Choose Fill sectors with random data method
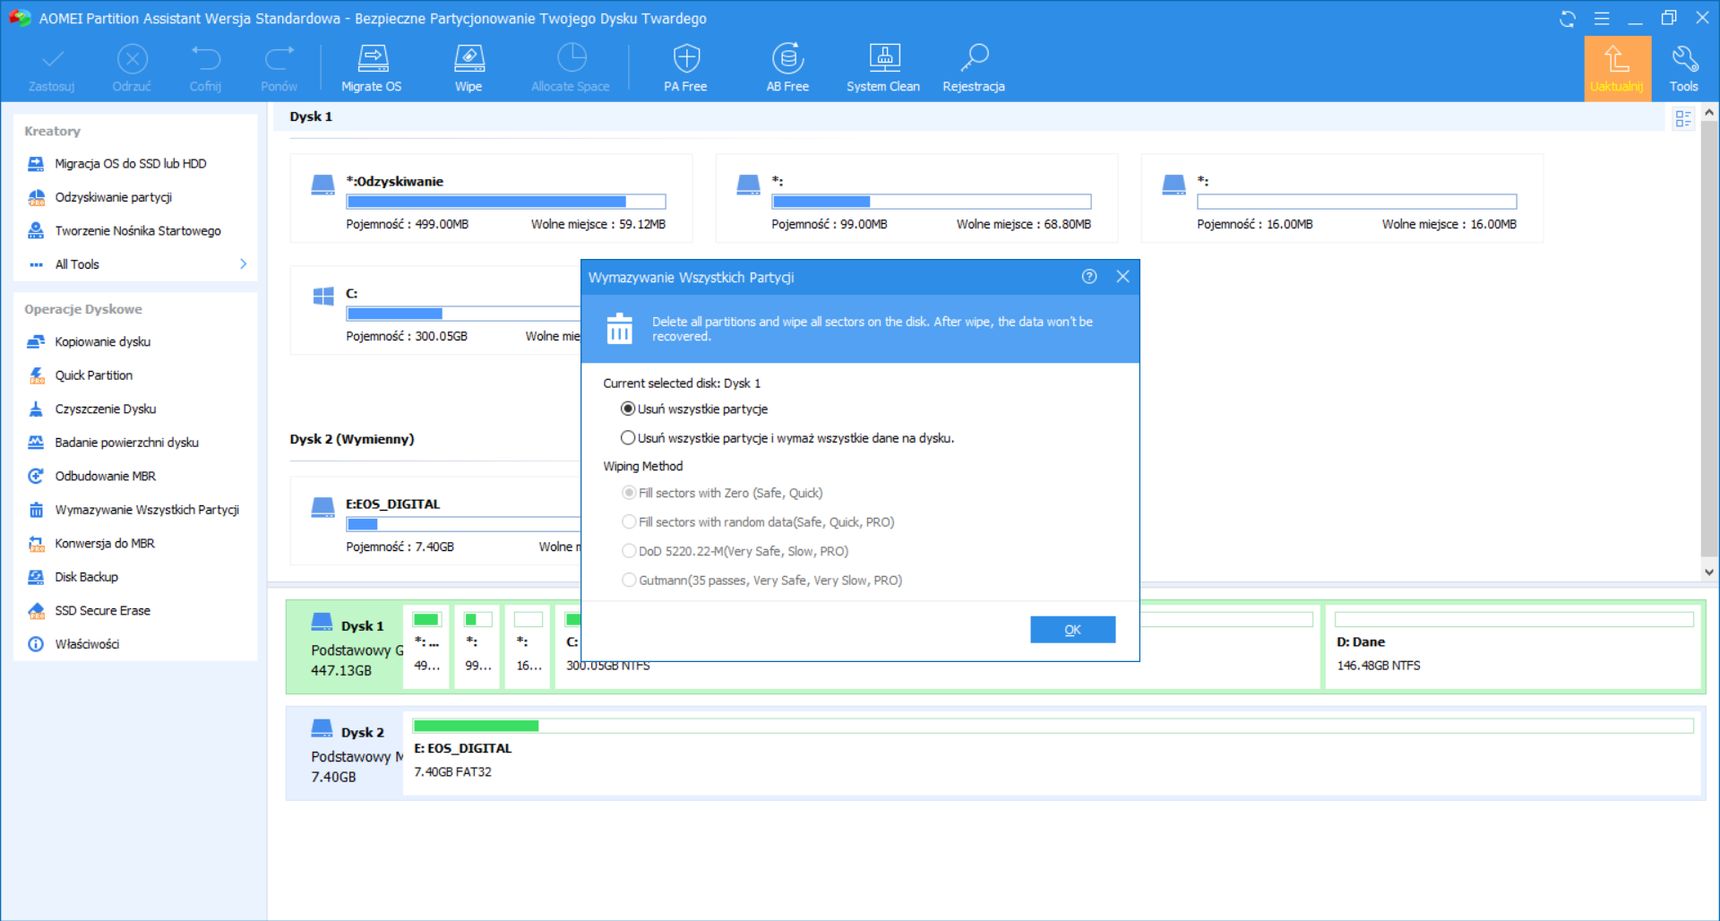 (x=629, y=522)
